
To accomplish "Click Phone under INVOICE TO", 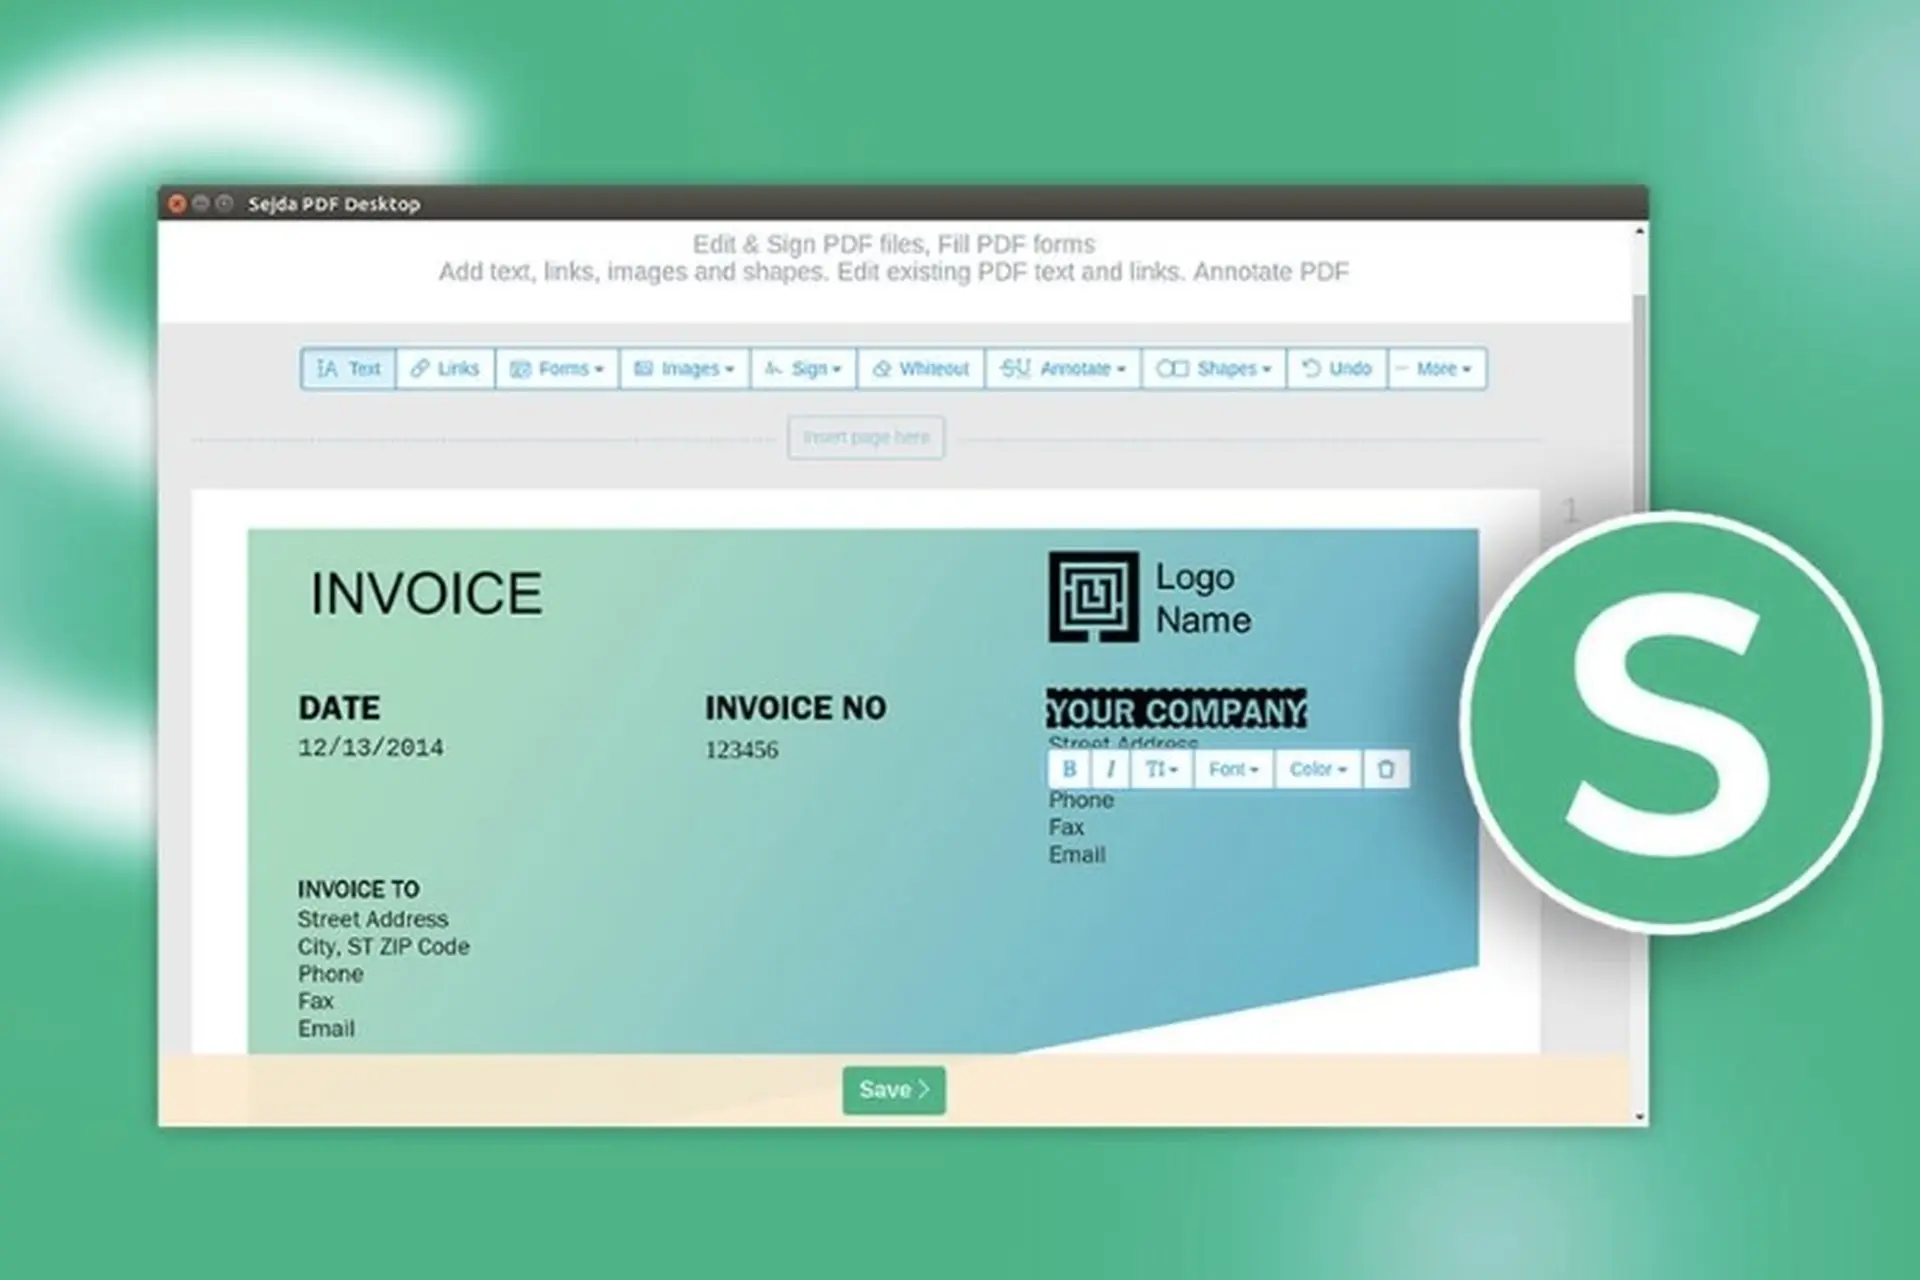I will 330,974.
